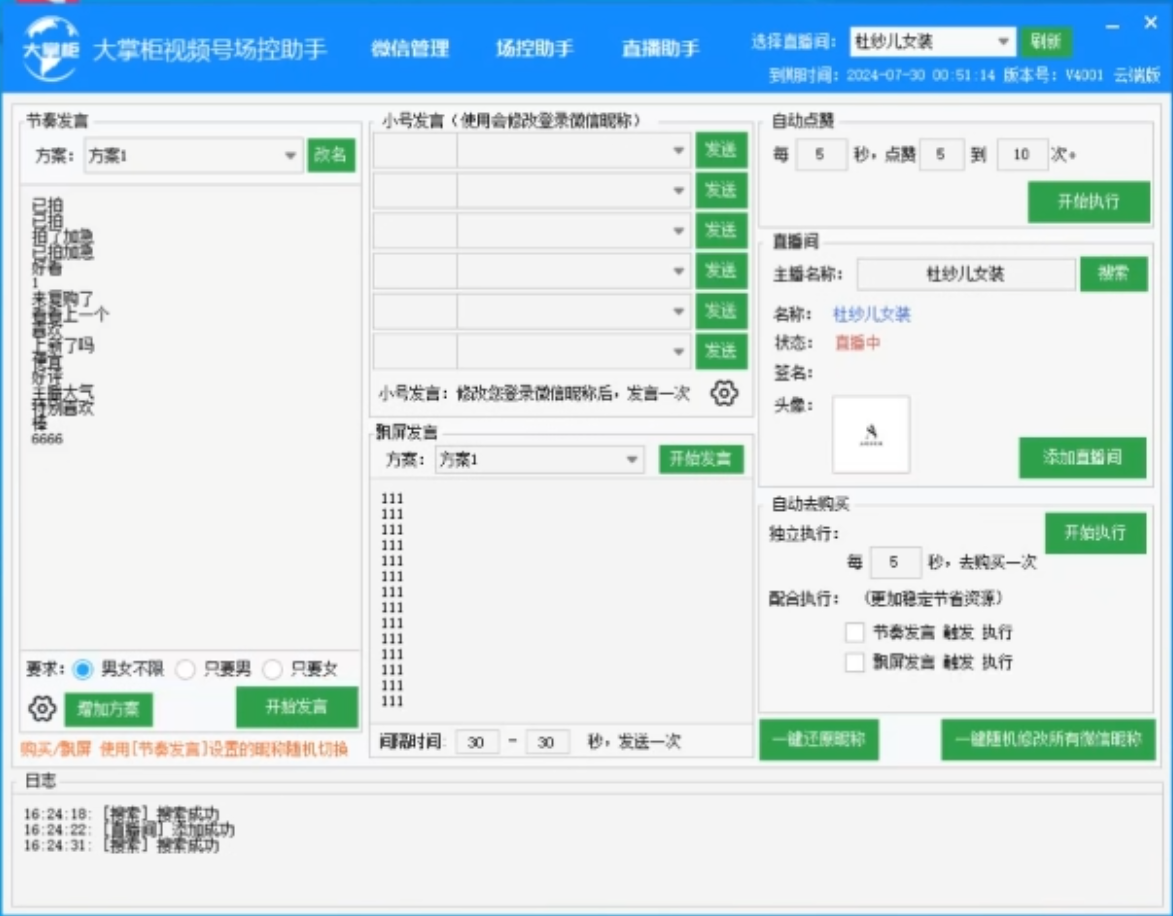Open settings gear beside 增加方案 button
The image size is (1173, 916).
coord(42,709)
